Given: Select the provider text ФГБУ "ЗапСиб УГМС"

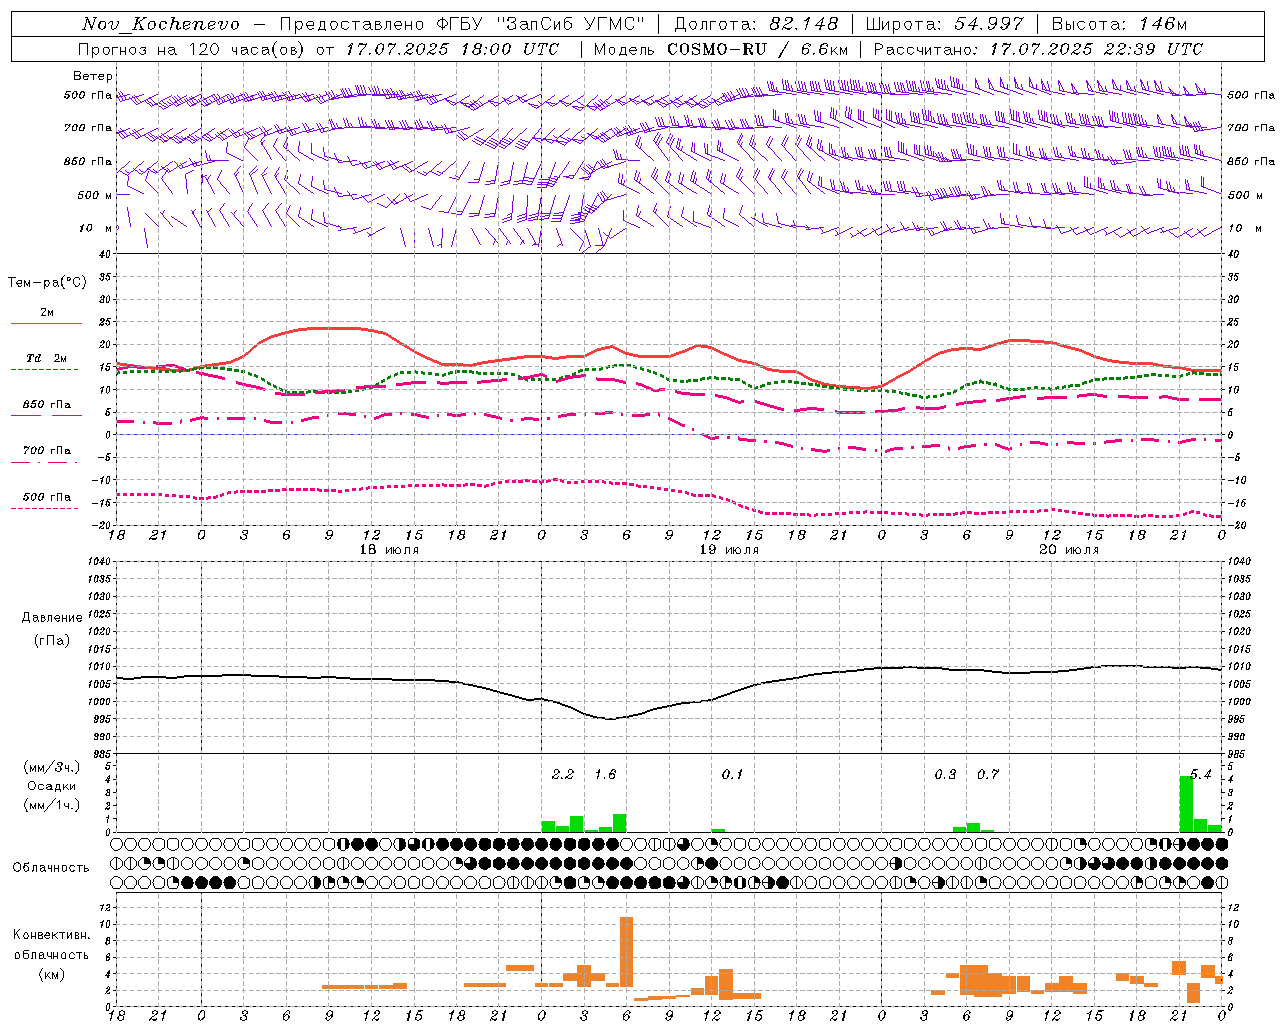Looking at the screenshot, I should tap(541, 24).
